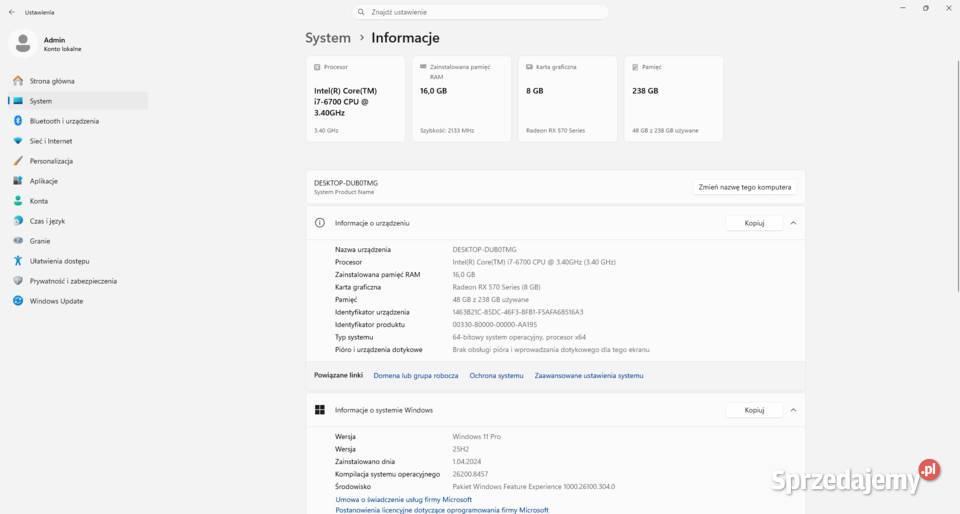Click the Karta graficzna card icon

pos(529,67)
